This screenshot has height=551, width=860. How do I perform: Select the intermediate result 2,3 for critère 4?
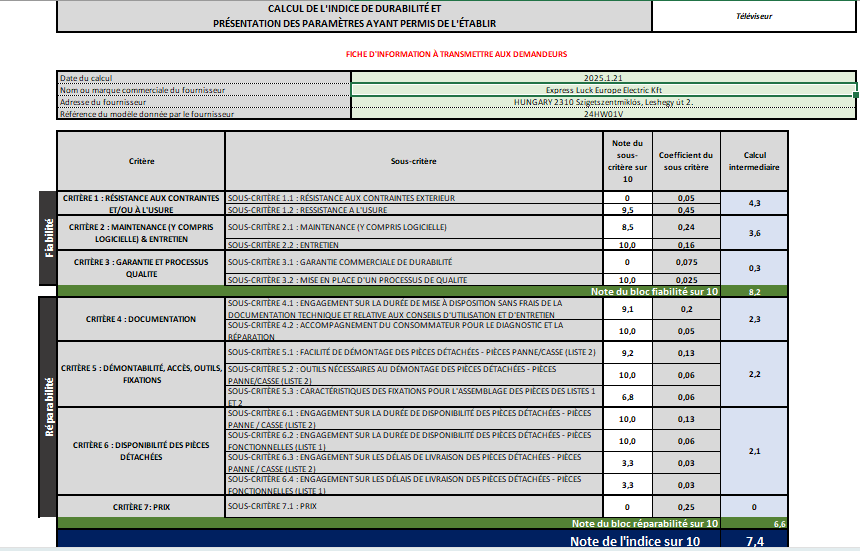click(754, 319)
